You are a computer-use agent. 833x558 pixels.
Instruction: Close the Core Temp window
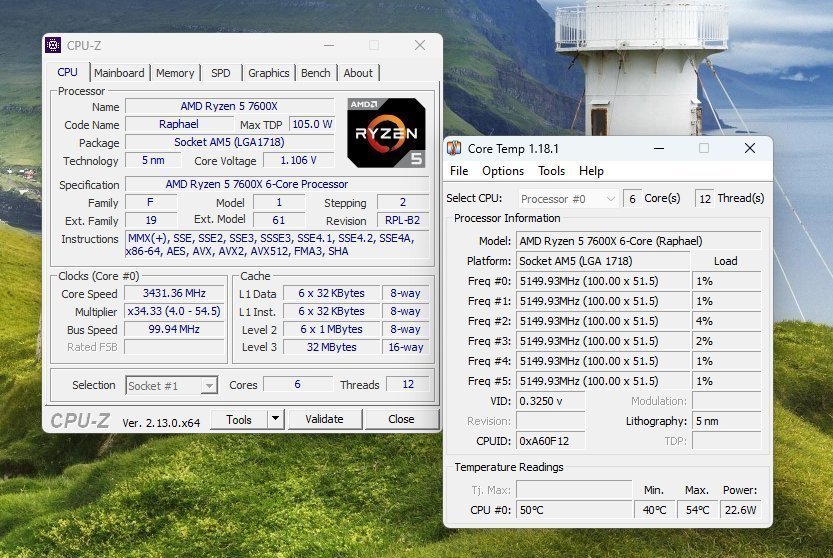(x=750, y=148)
